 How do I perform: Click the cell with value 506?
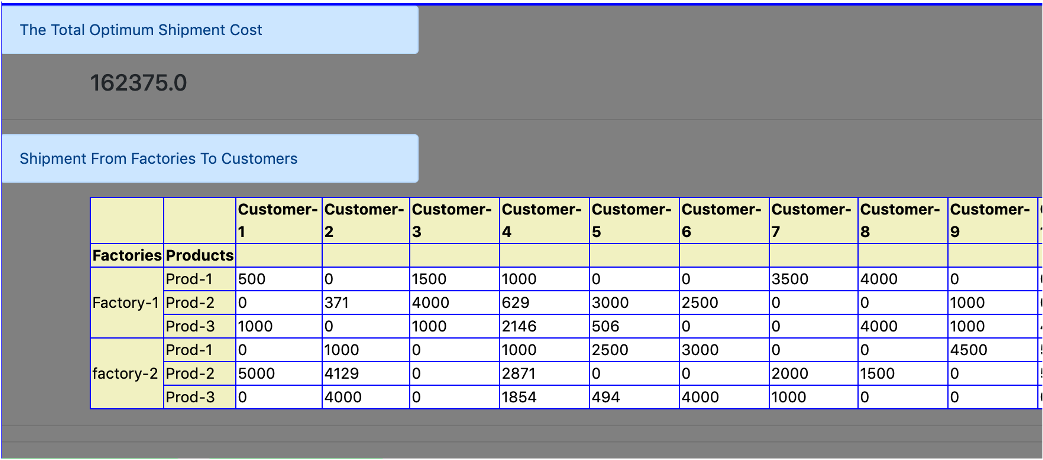(633, 326)
